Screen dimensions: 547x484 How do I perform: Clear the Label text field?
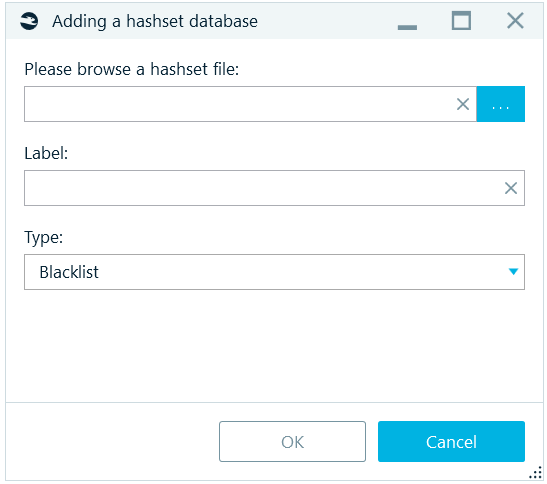pos(511,188)
